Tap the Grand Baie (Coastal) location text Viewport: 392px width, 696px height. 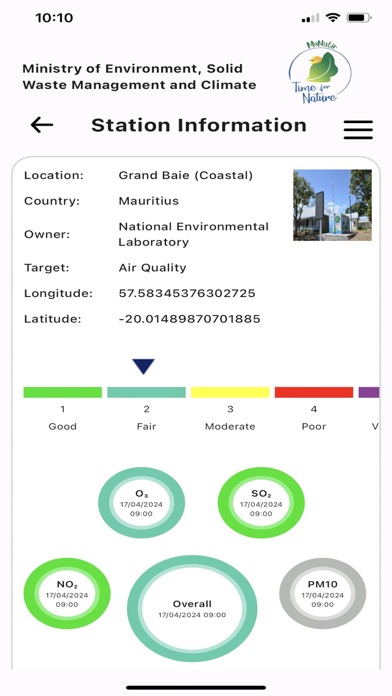[186, 175]
